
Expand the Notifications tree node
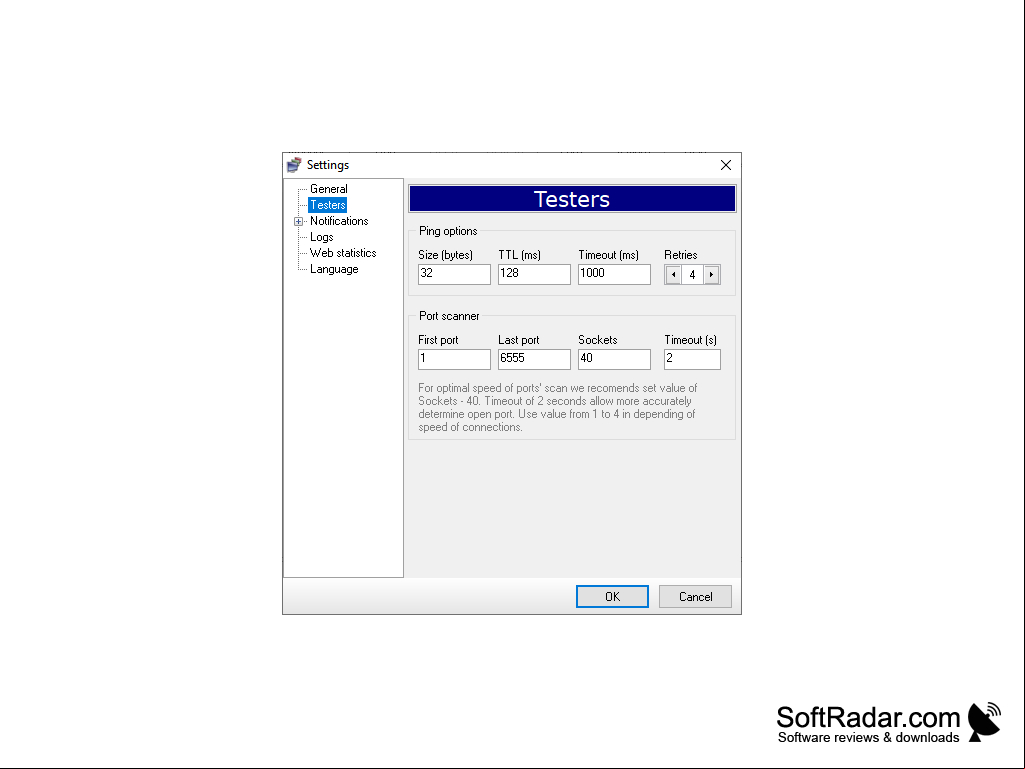(299, 222)
